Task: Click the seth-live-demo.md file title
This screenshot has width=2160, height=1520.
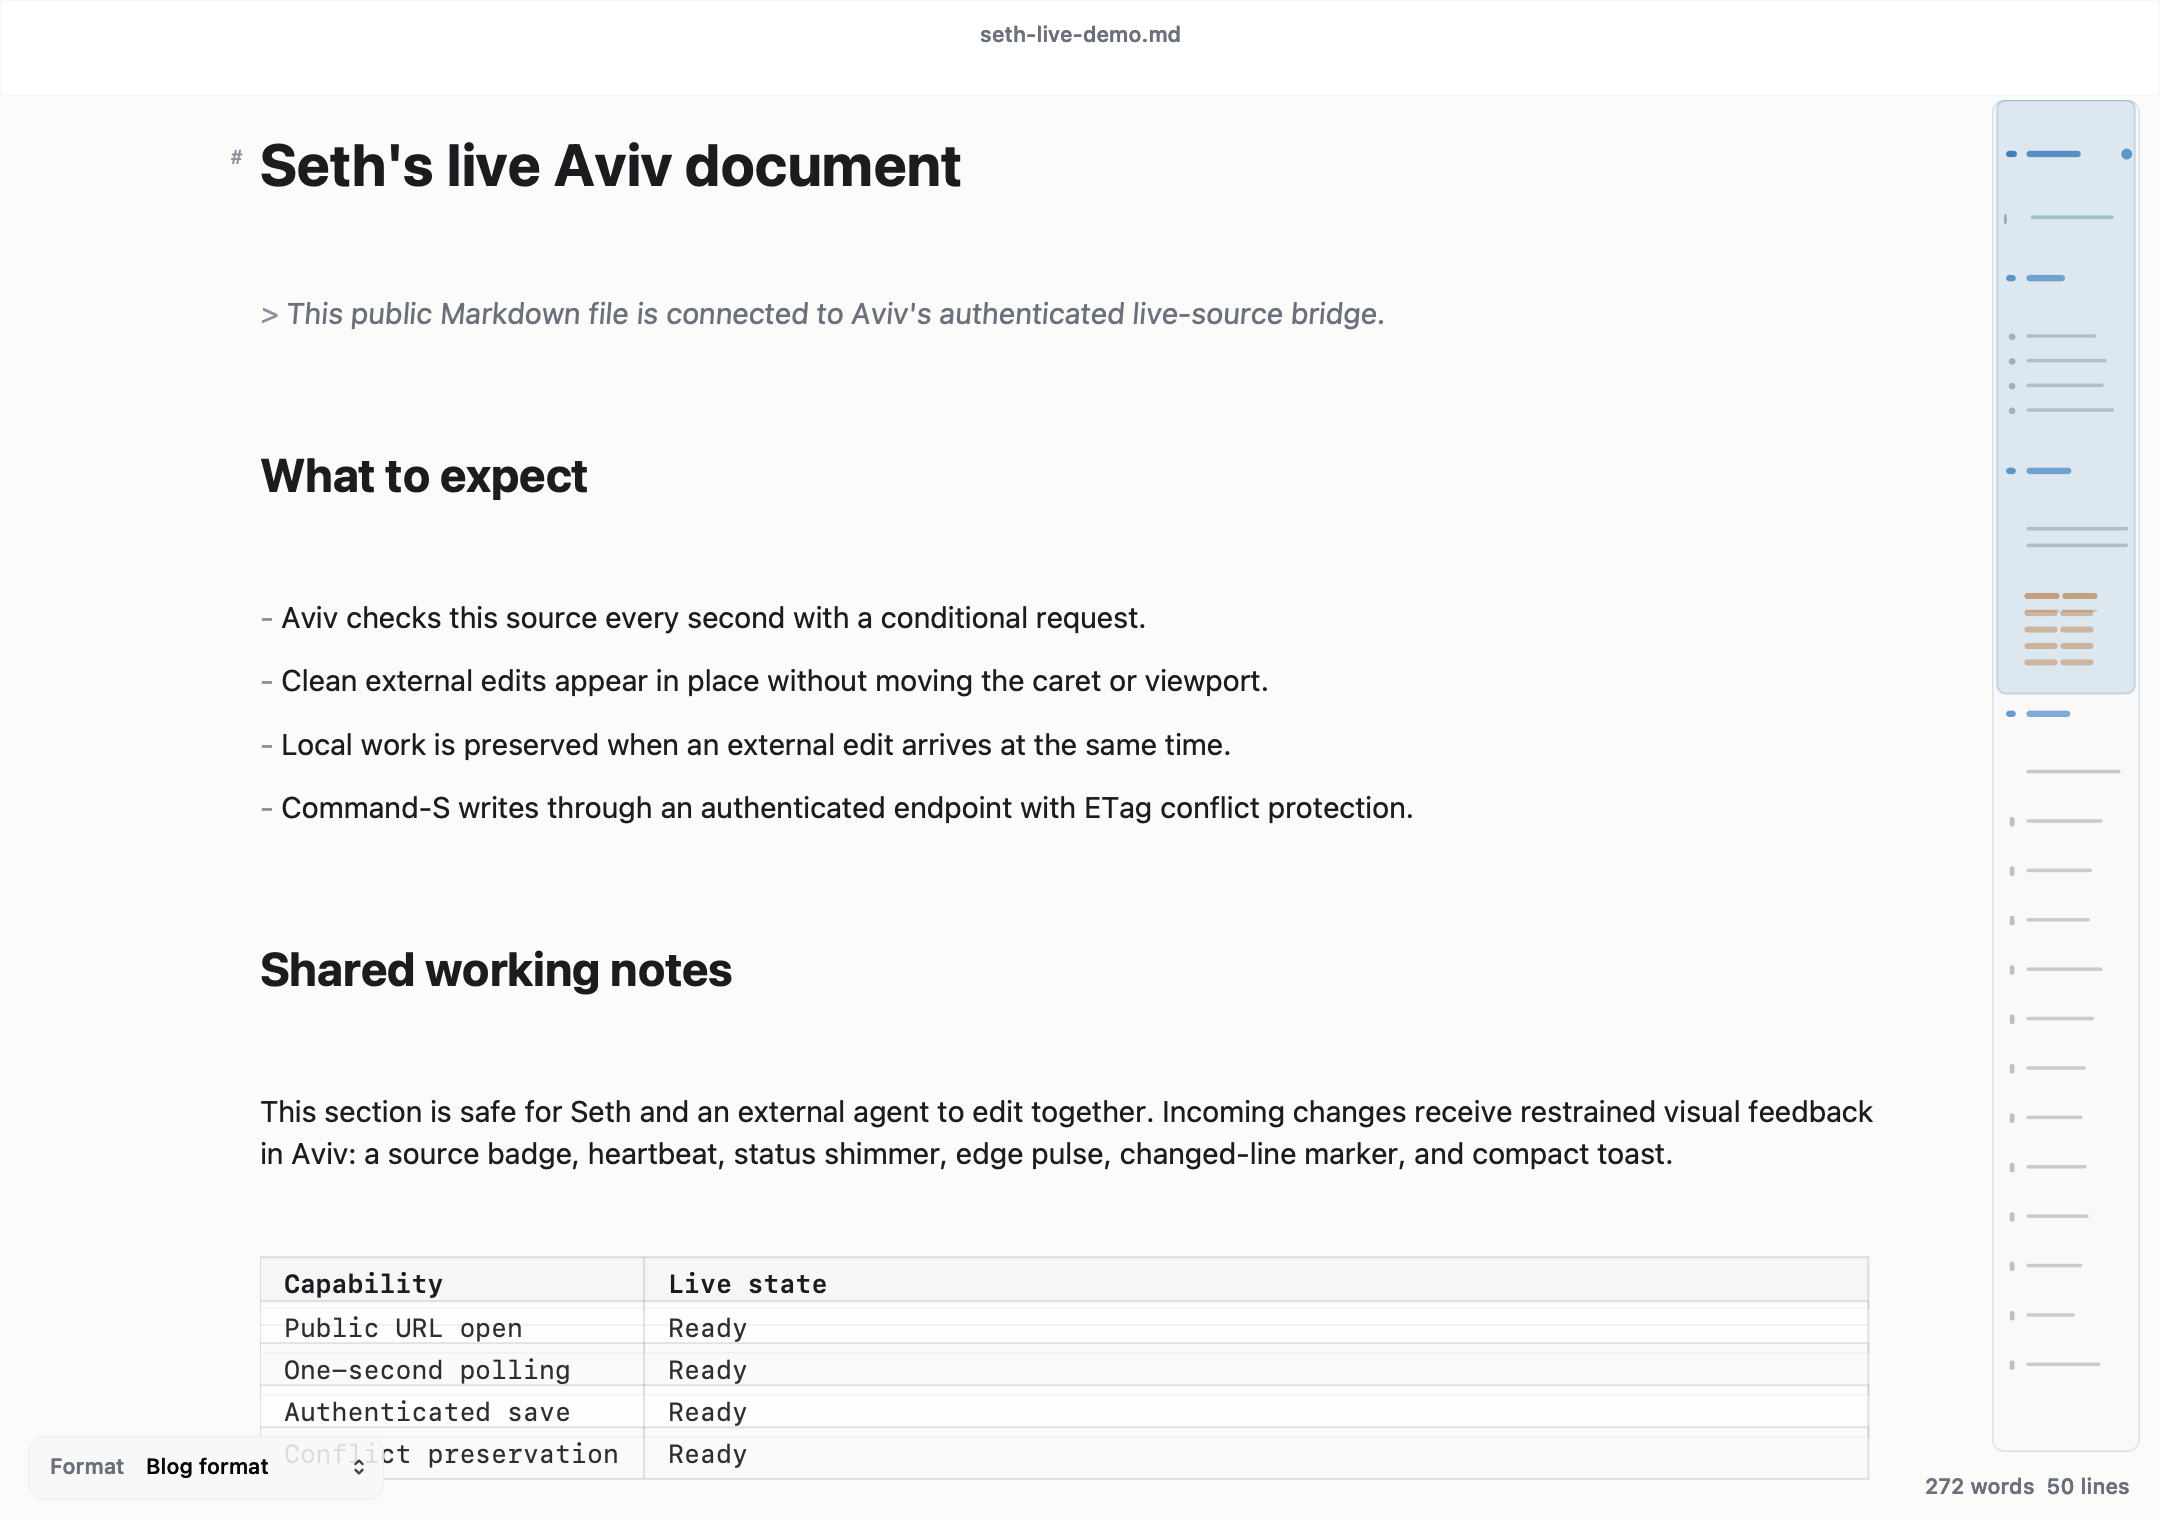Action: [x=1080, y=35]
